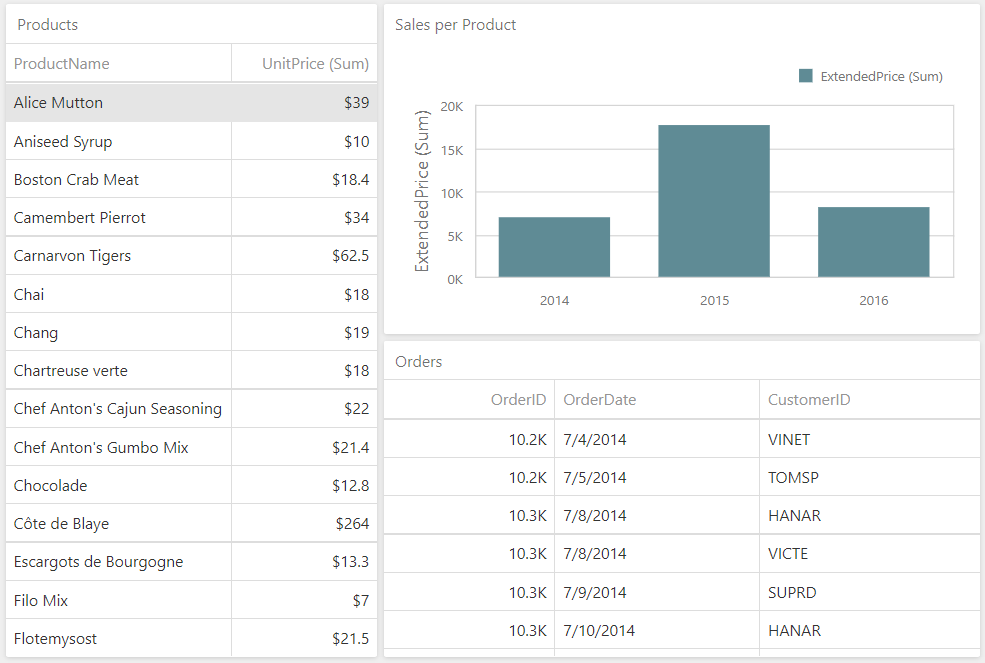Click the ExtendedPrice (Sum) legend label
This screenshot has width=985, height=663.
[x=881, y=76]
